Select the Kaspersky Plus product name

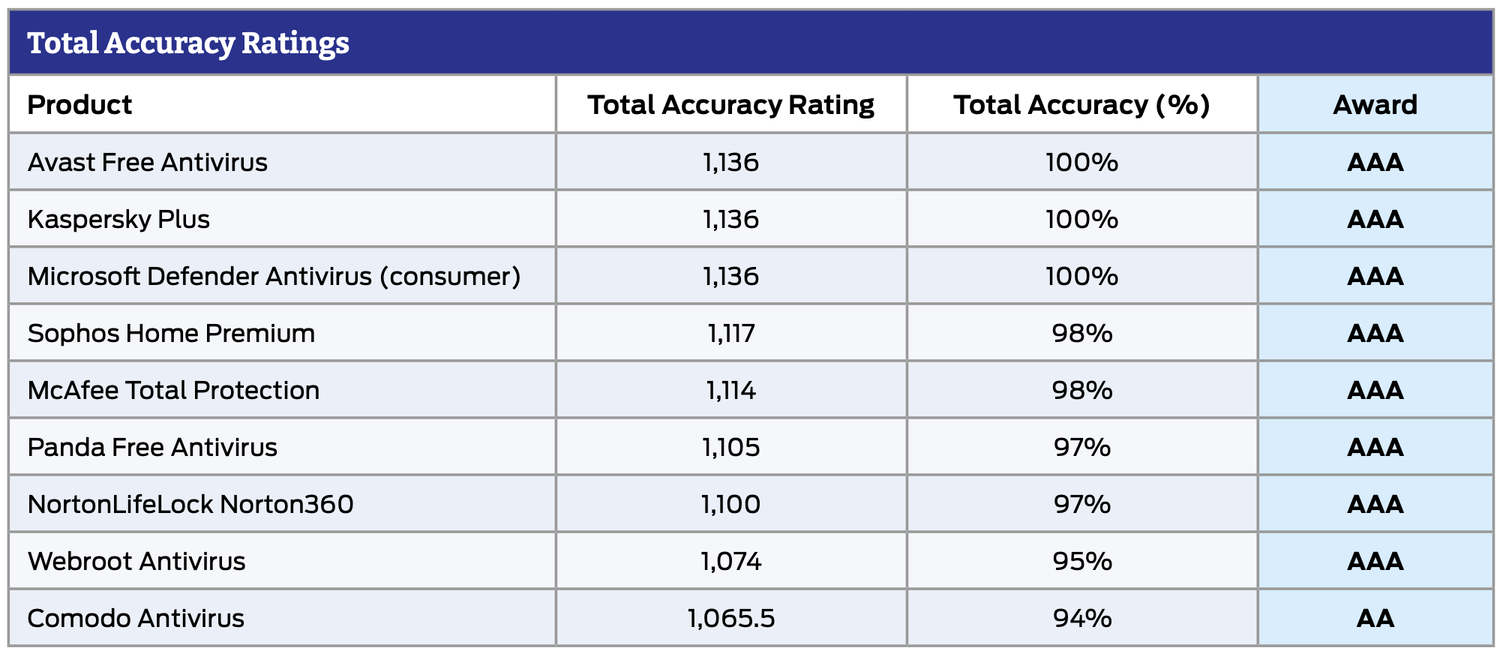point(119,219)
